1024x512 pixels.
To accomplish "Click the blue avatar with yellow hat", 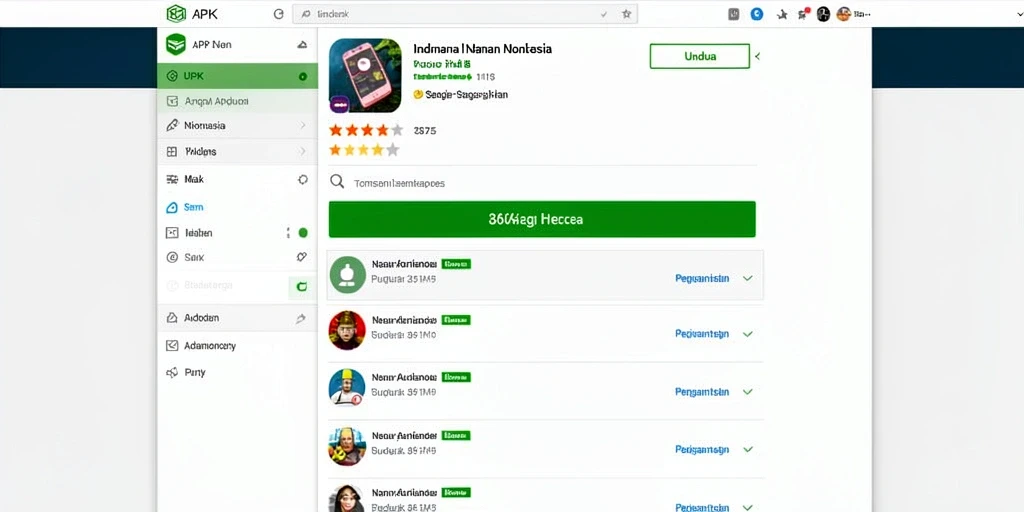I will [347, 387].
